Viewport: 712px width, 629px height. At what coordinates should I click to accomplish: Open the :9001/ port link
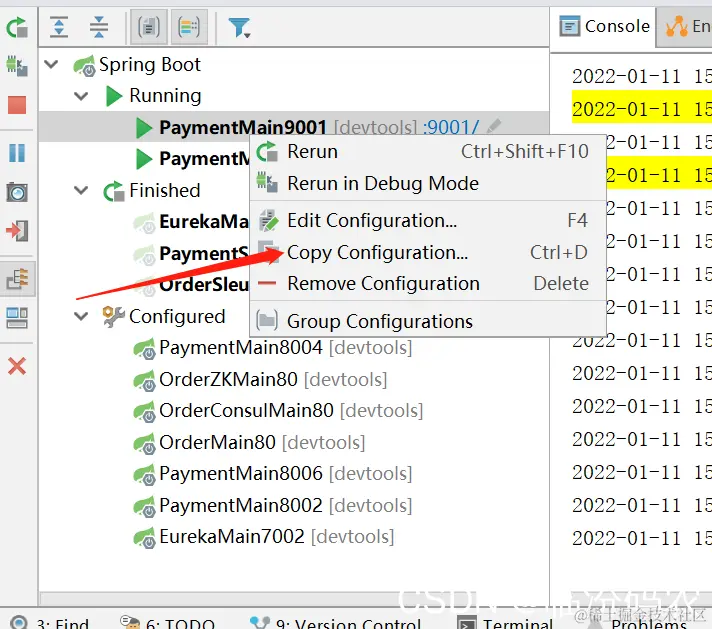tap(450, 127)
